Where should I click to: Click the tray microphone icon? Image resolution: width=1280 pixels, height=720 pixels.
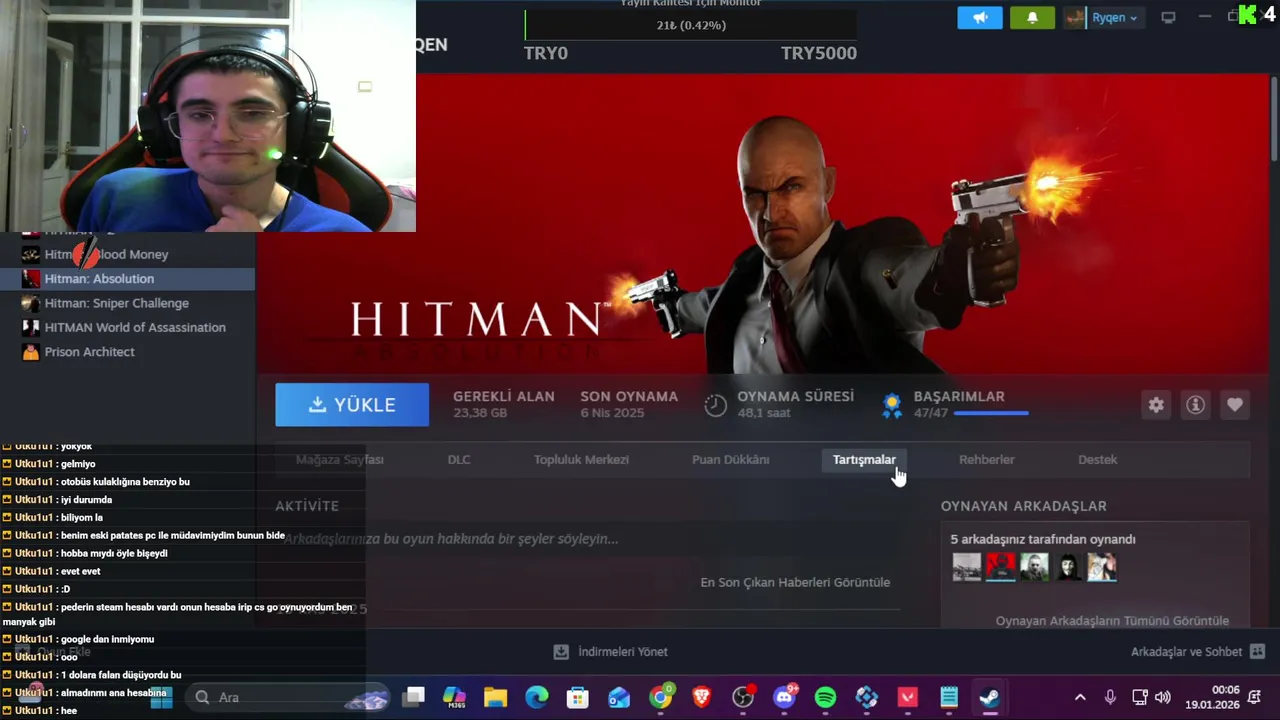pyautogui.click(x=1110, y=697)
